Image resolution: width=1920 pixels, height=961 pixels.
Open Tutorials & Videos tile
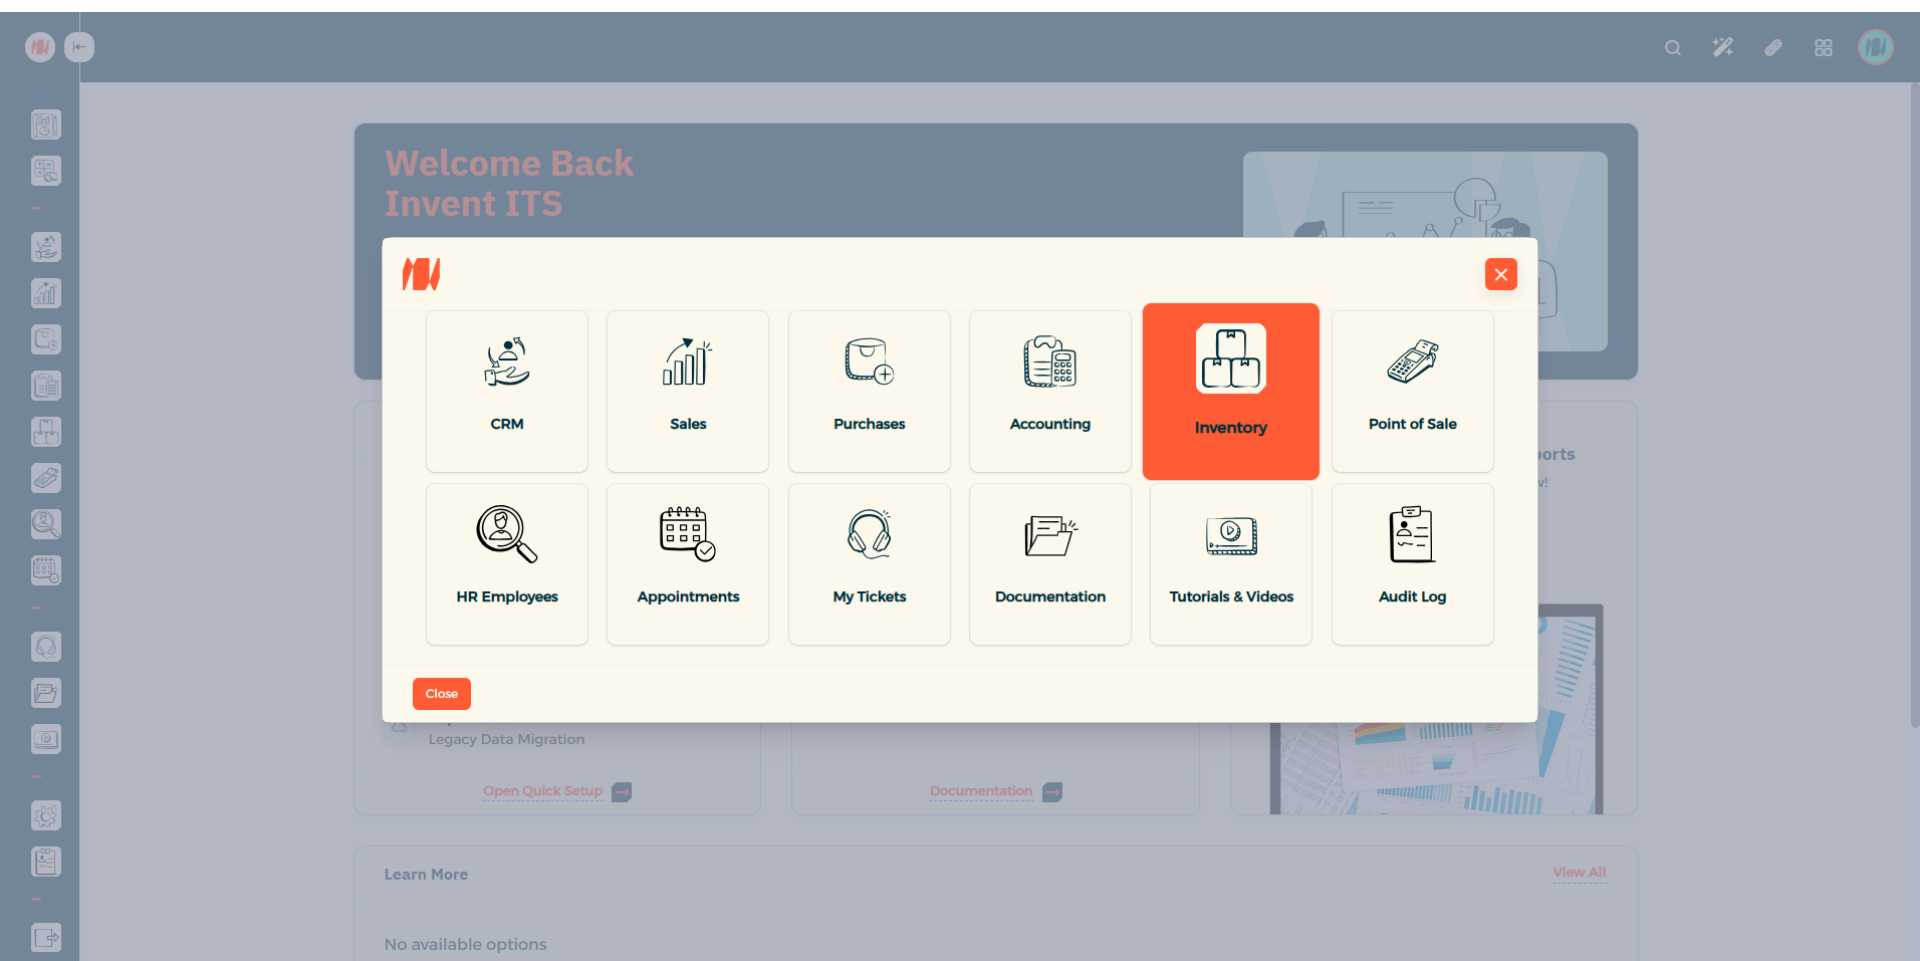(1231, 564)
